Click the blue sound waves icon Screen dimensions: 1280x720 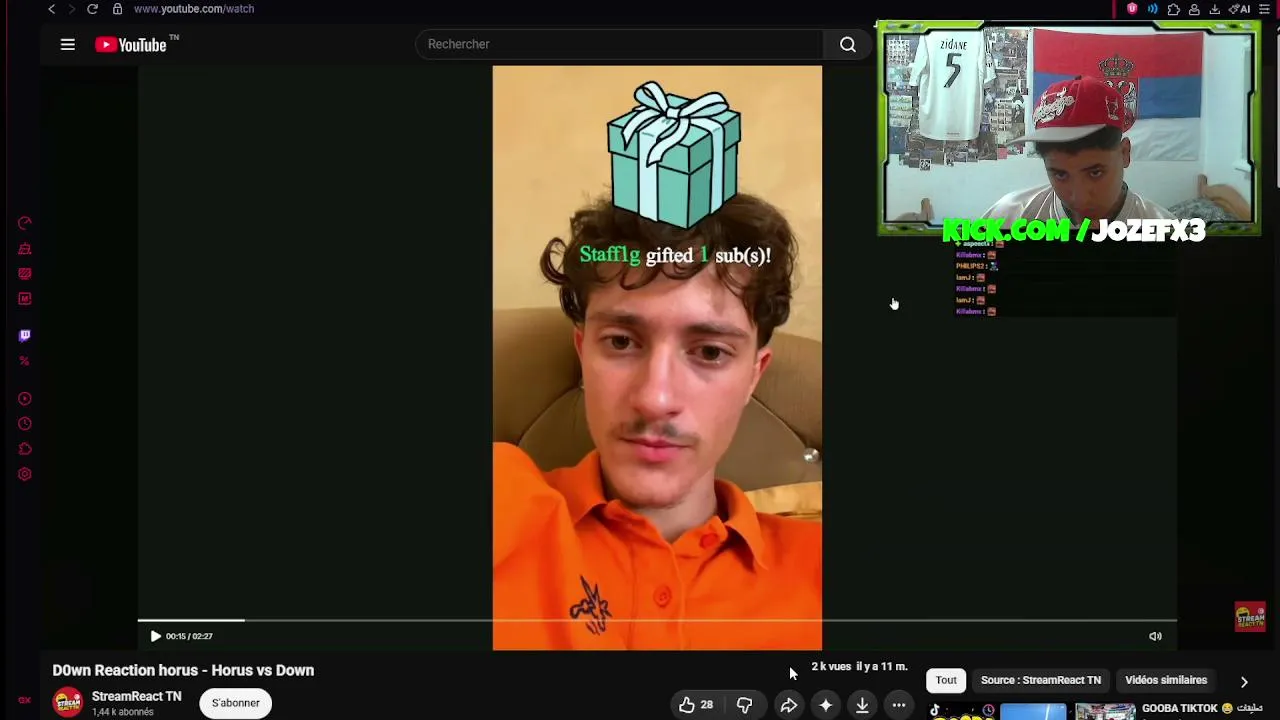pos(1153,9)
